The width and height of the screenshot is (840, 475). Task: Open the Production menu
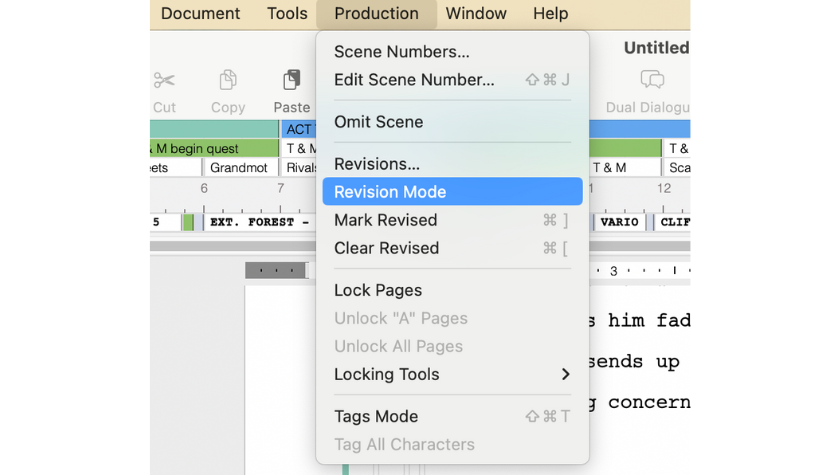click(376, 14)
